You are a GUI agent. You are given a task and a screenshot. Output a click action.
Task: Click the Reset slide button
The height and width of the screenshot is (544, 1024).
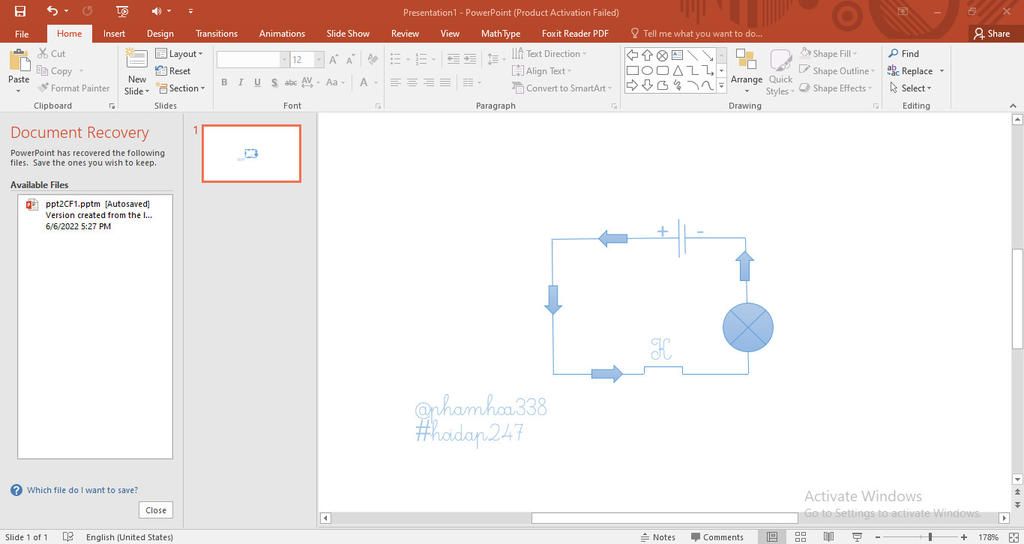[x=173, y=71]
